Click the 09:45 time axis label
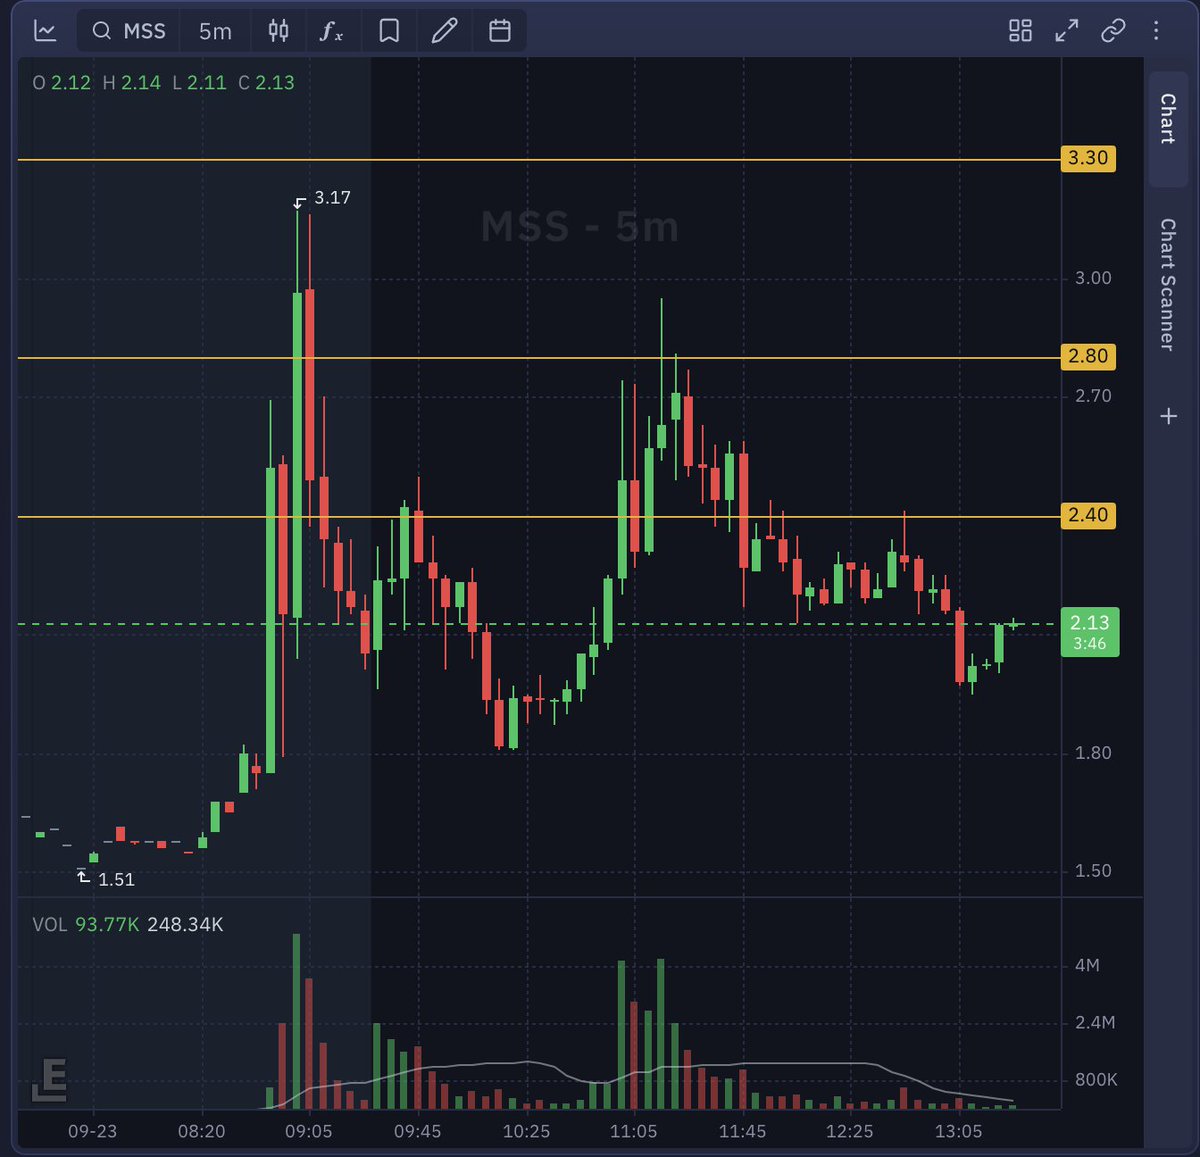The width and height of the screenshot is (1200, 1157). point(417,1131)
